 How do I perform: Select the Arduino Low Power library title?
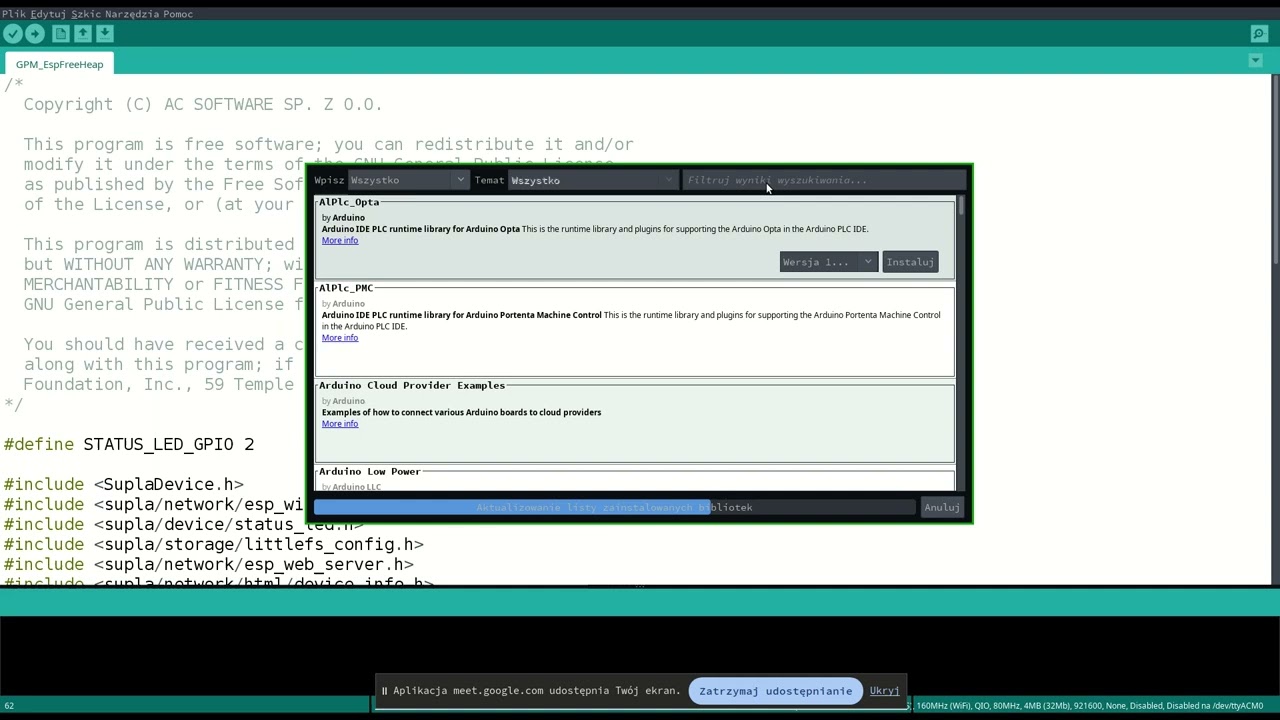pos(370,471)
